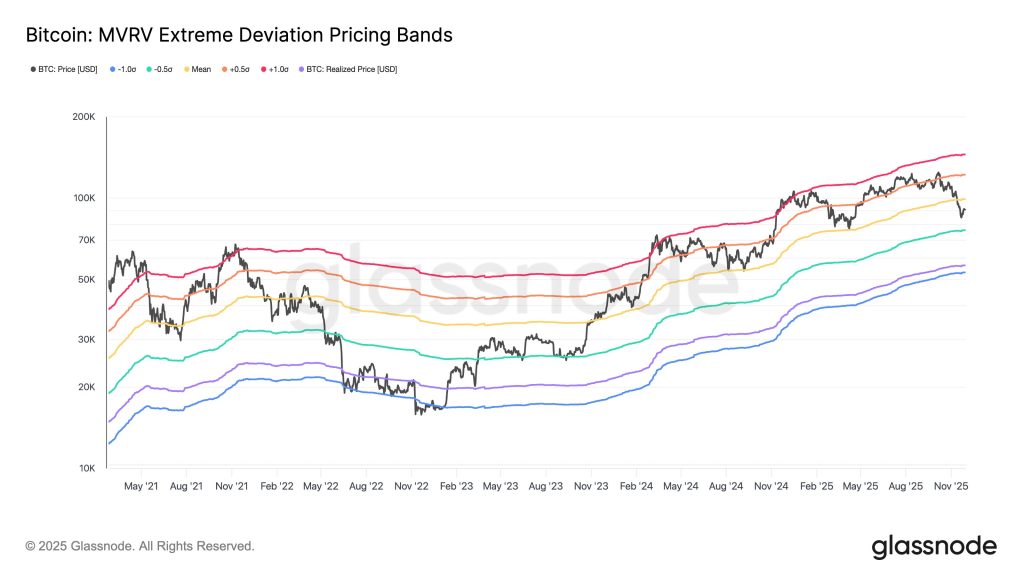This screenshot has width=1024, height=576.
Task: Click the 10K y-axis label
Action: point(86,468)
